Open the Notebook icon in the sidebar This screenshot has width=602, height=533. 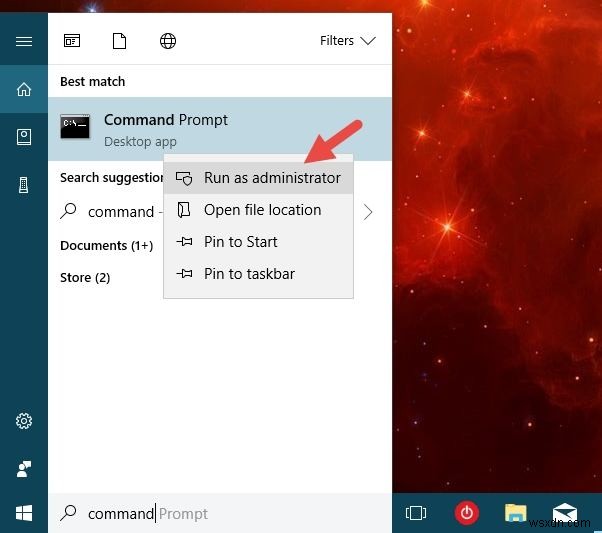tap(24, 137)
